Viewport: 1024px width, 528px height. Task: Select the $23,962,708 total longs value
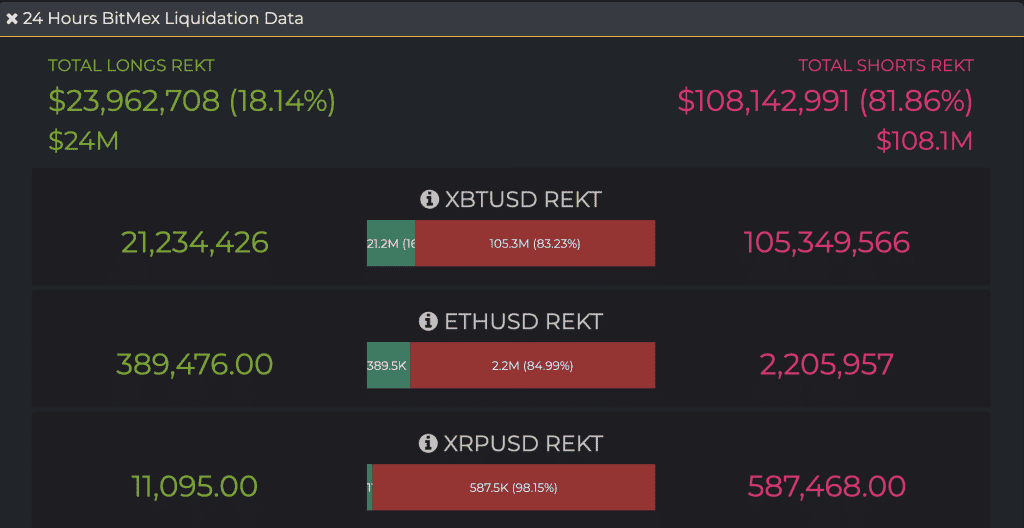coord(191,101)
